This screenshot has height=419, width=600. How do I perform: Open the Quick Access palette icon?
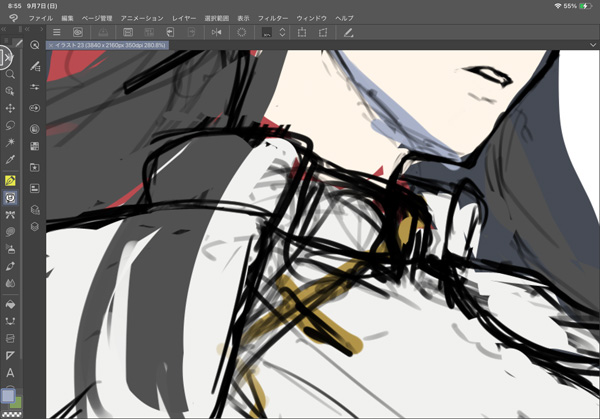(35, 45)
